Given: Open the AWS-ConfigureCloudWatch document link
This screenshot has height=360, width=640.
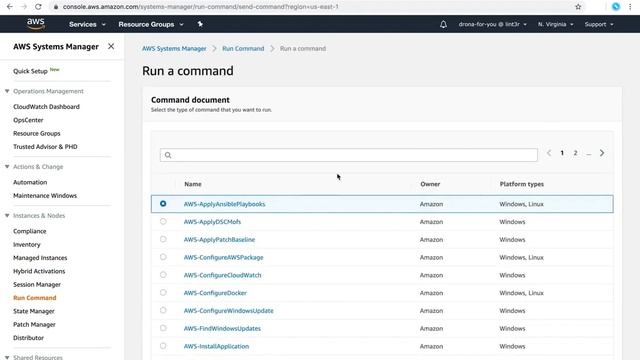Looking at the screenshot, I should point(222,275).
